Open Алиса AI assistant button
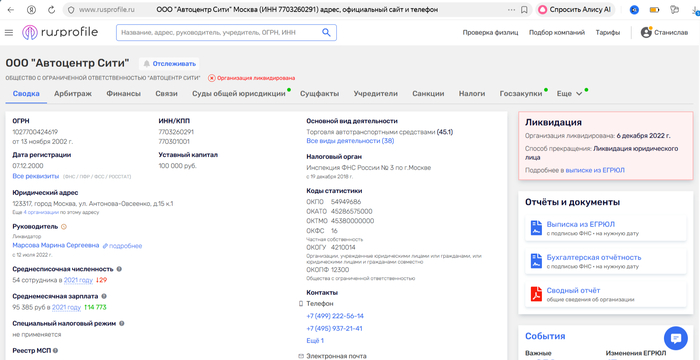700x360 pixels. coord(575,9)
